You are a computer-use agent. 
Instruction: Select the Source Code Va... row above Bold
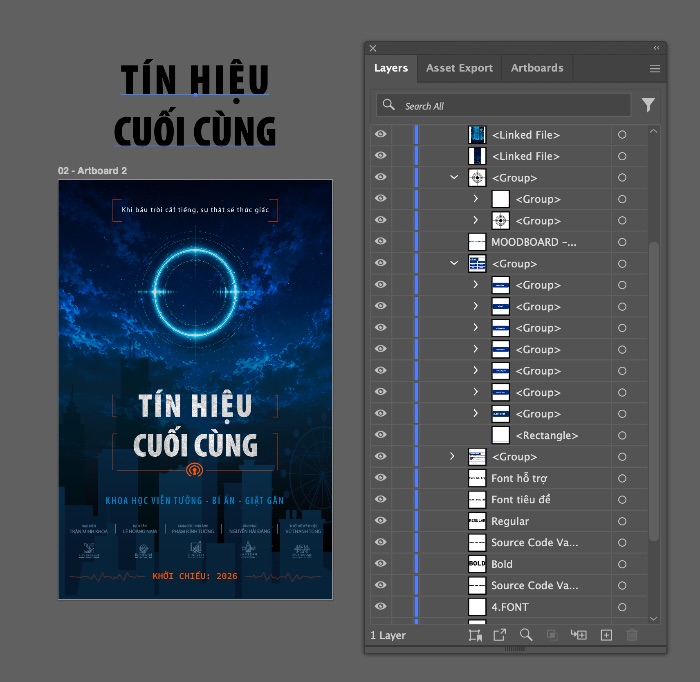coord(509,543)
